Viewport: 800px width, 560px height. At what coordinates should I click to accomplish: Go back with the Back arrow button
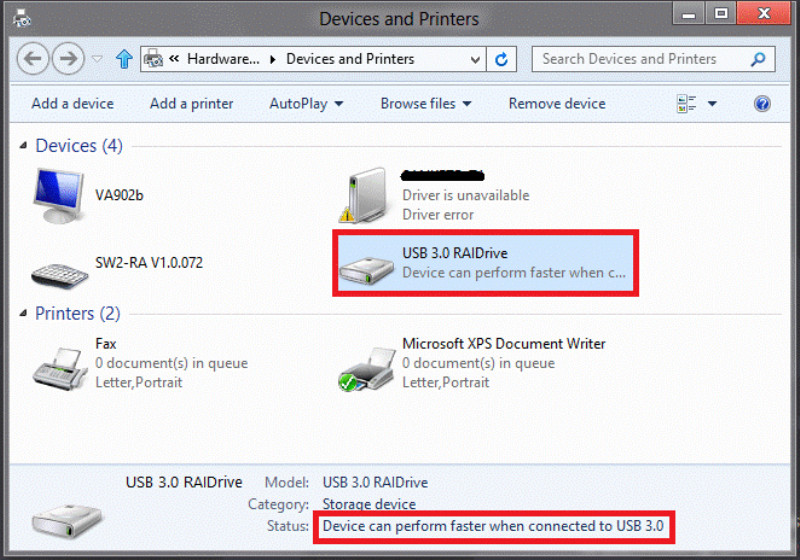click(x=33, y=59)
